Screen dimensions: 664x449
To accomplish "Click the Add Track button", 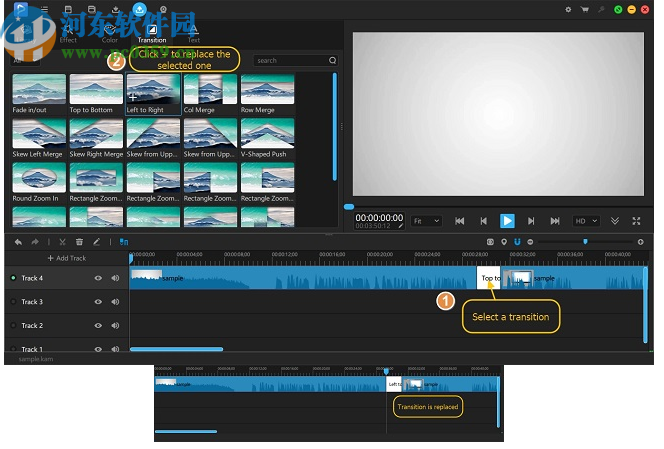I will coord(67,259).
